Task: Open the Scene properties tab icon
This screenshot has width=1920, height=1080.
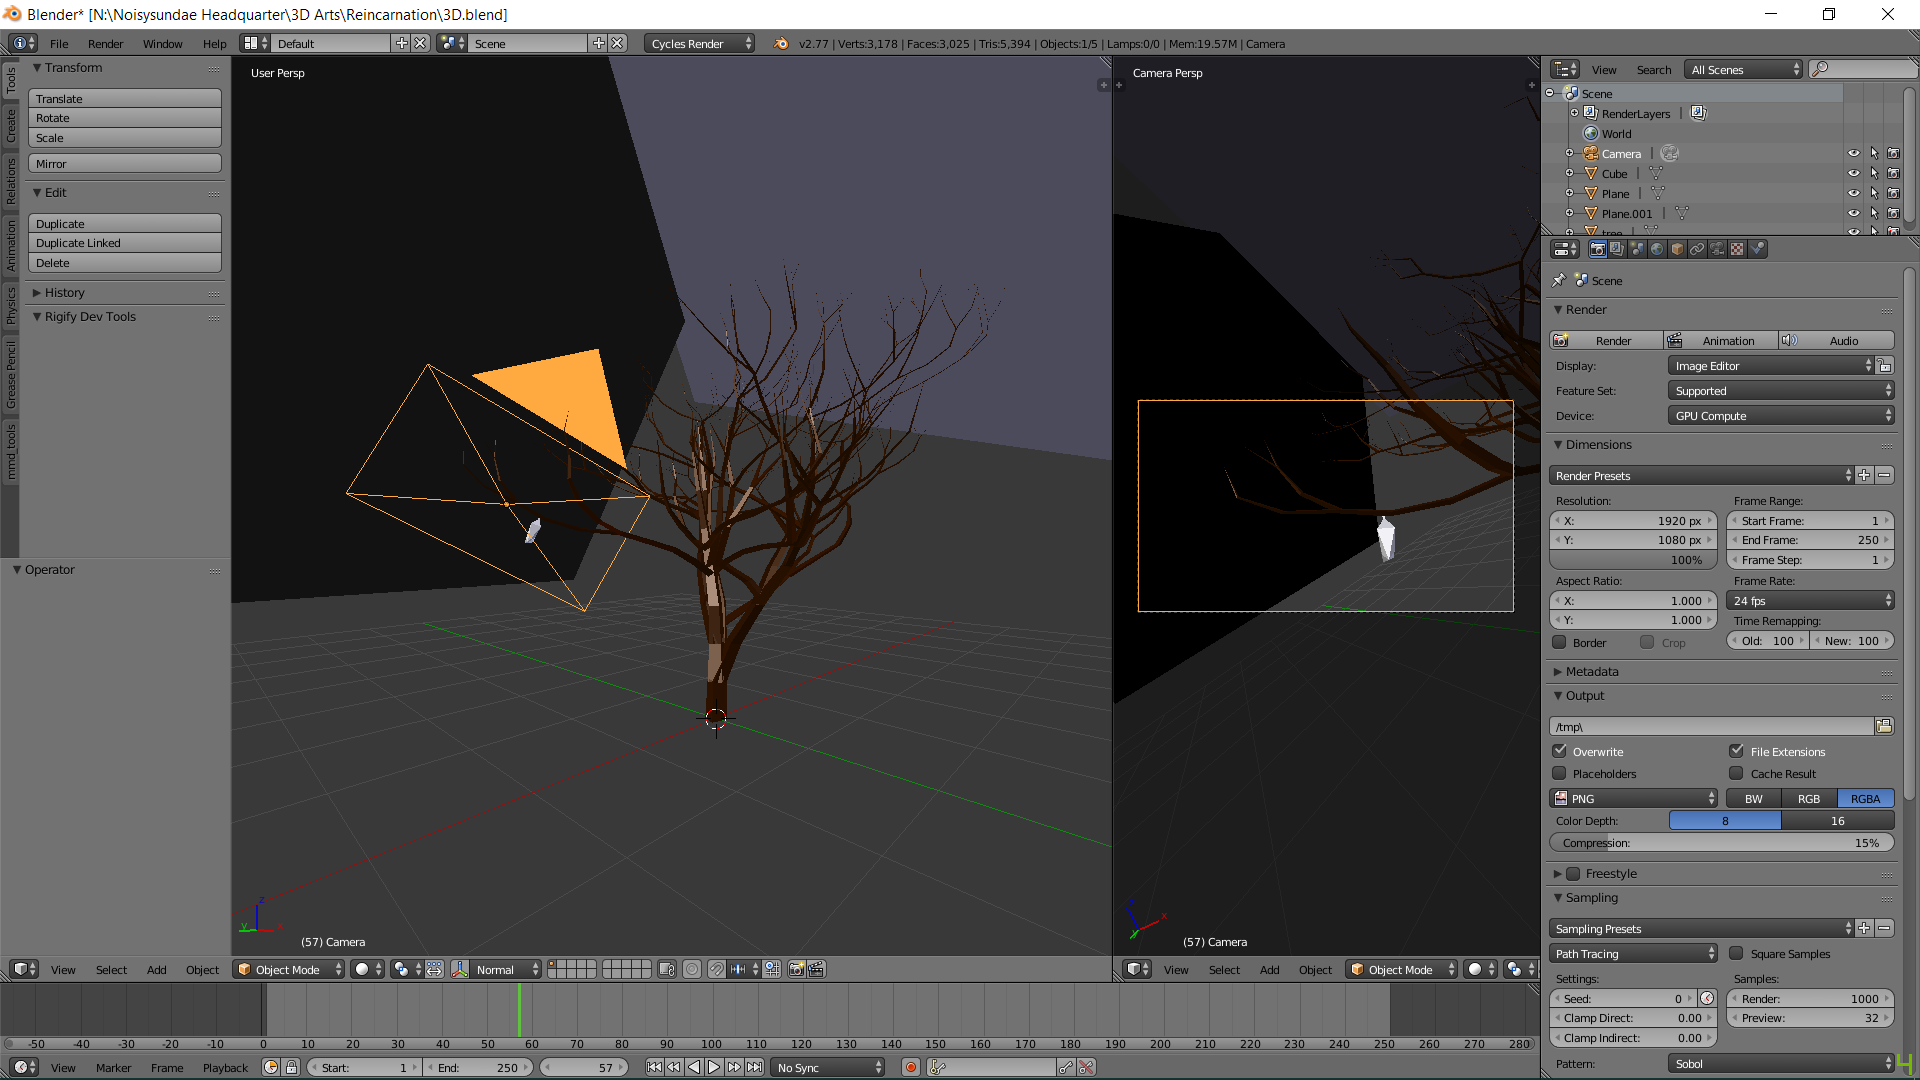Action: pyautogui.click(x=1637, y=249)
